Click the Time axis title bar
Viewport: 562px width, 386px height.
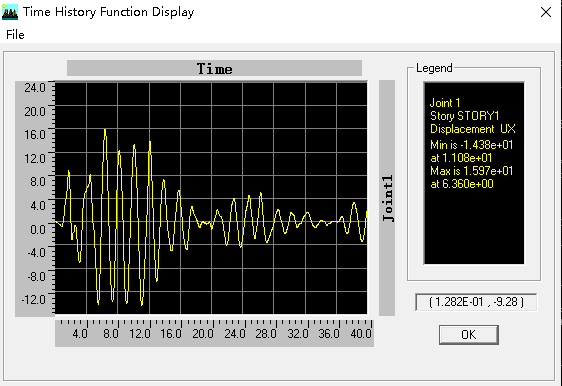pyautogui.click(x=214, y=68)
